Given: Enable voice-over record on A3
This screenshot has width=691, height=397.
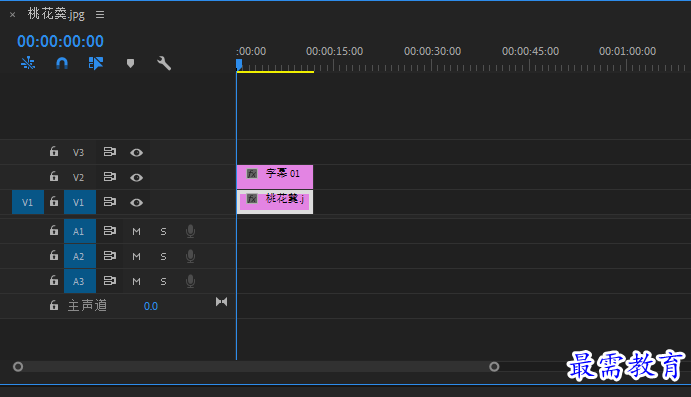Looking at the screenshot, I should pyautogui.click(x=190, y=282).
